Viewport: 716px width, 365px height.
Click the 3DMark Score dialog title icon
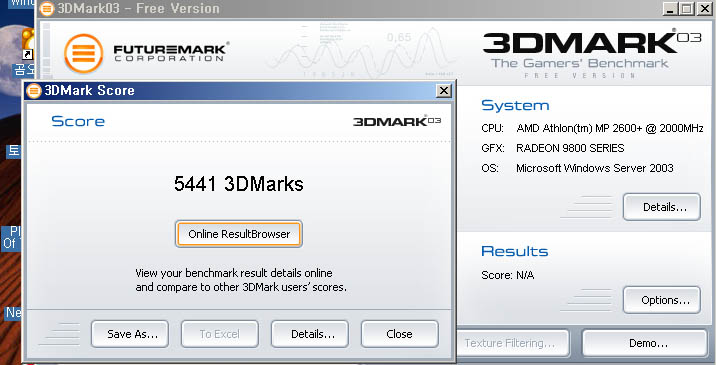(x=34, y=90)
